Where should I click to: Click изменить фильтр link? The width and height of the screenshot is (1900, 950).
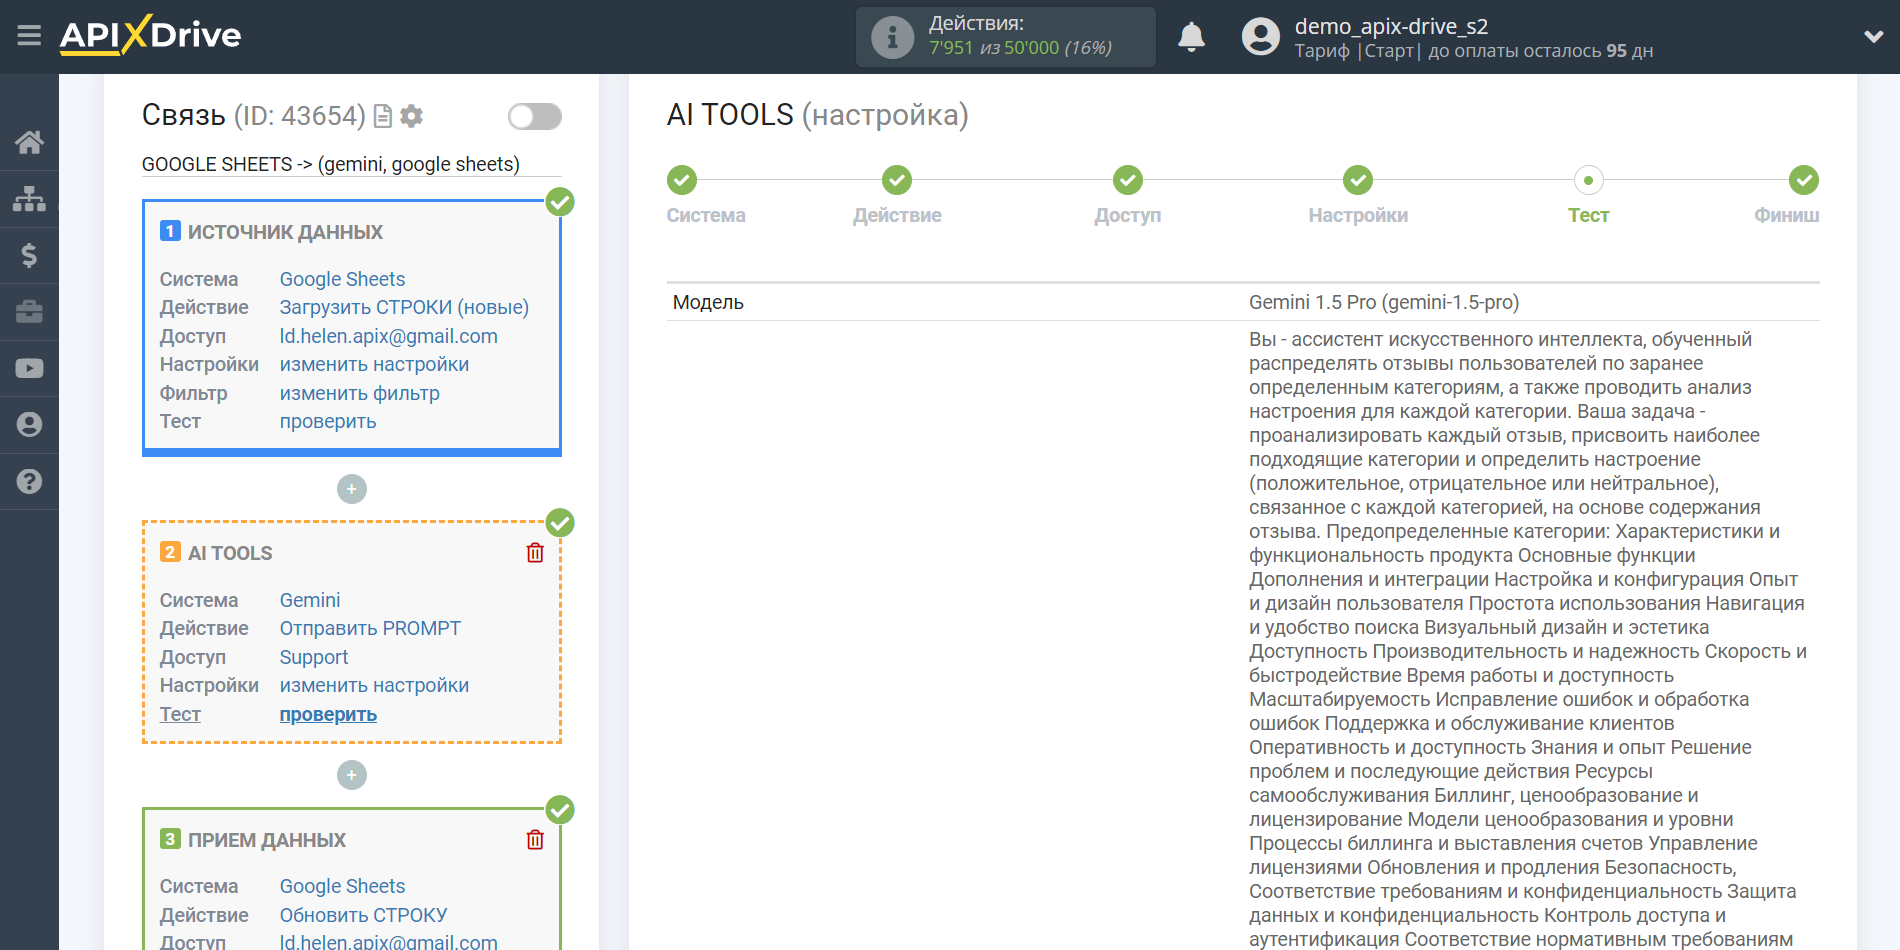[359, 393]
